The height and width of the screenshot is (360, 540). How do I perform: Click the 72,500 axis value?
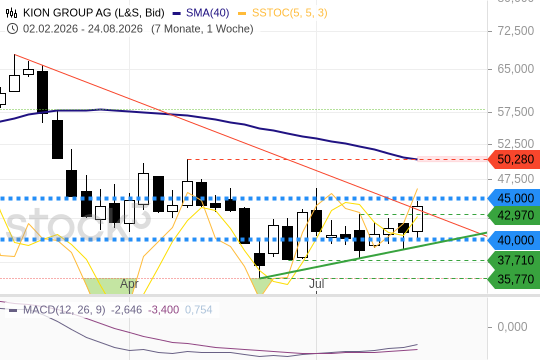pyautogui.click(x=516, y=31)
